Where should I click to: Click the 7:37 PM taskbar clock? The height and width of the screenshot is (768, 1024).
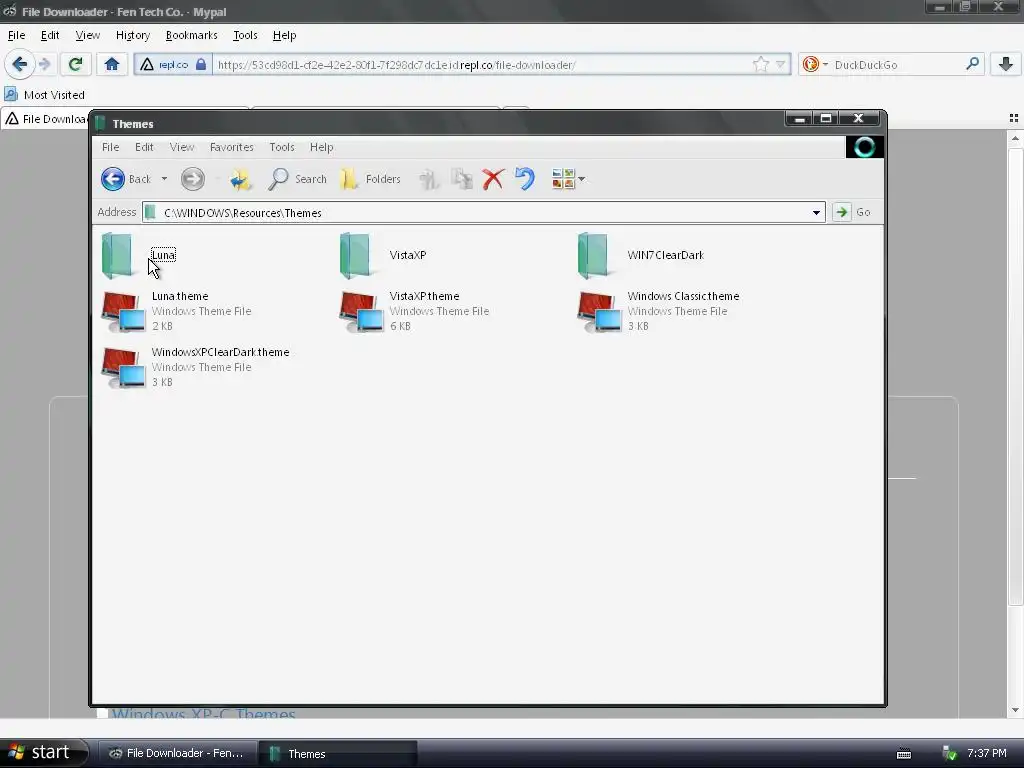(x=987, y=753)
